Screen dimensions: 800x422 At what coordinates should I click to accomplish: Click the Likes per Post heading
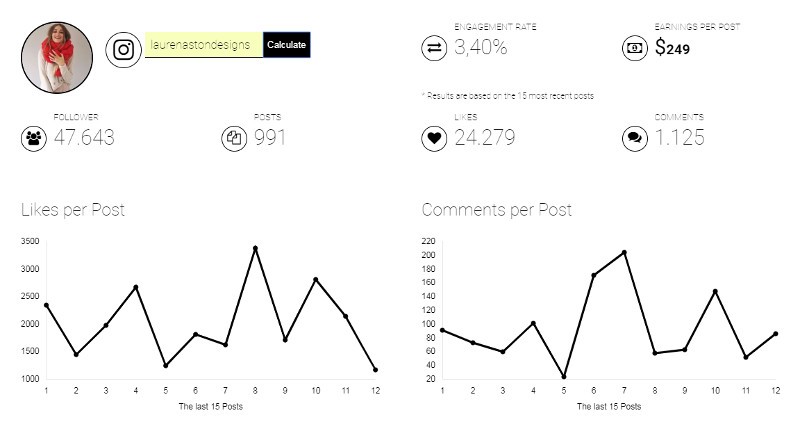[x=73, y=210]
